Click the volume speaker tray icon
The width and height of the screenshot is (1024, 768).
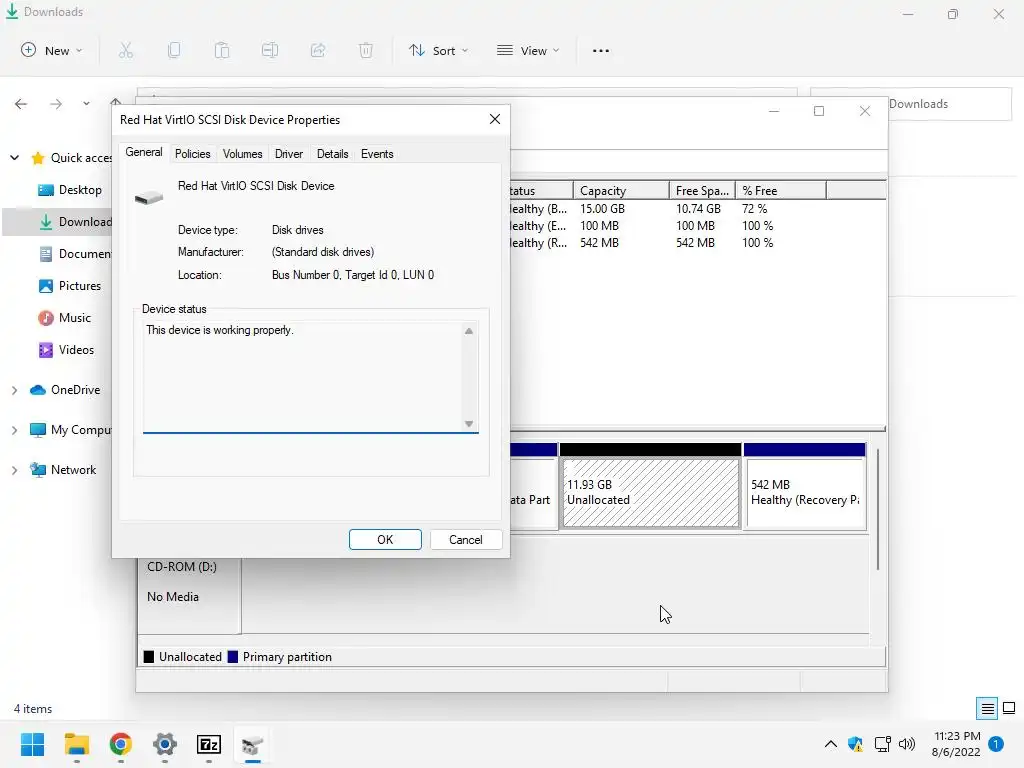click(906, 744)
